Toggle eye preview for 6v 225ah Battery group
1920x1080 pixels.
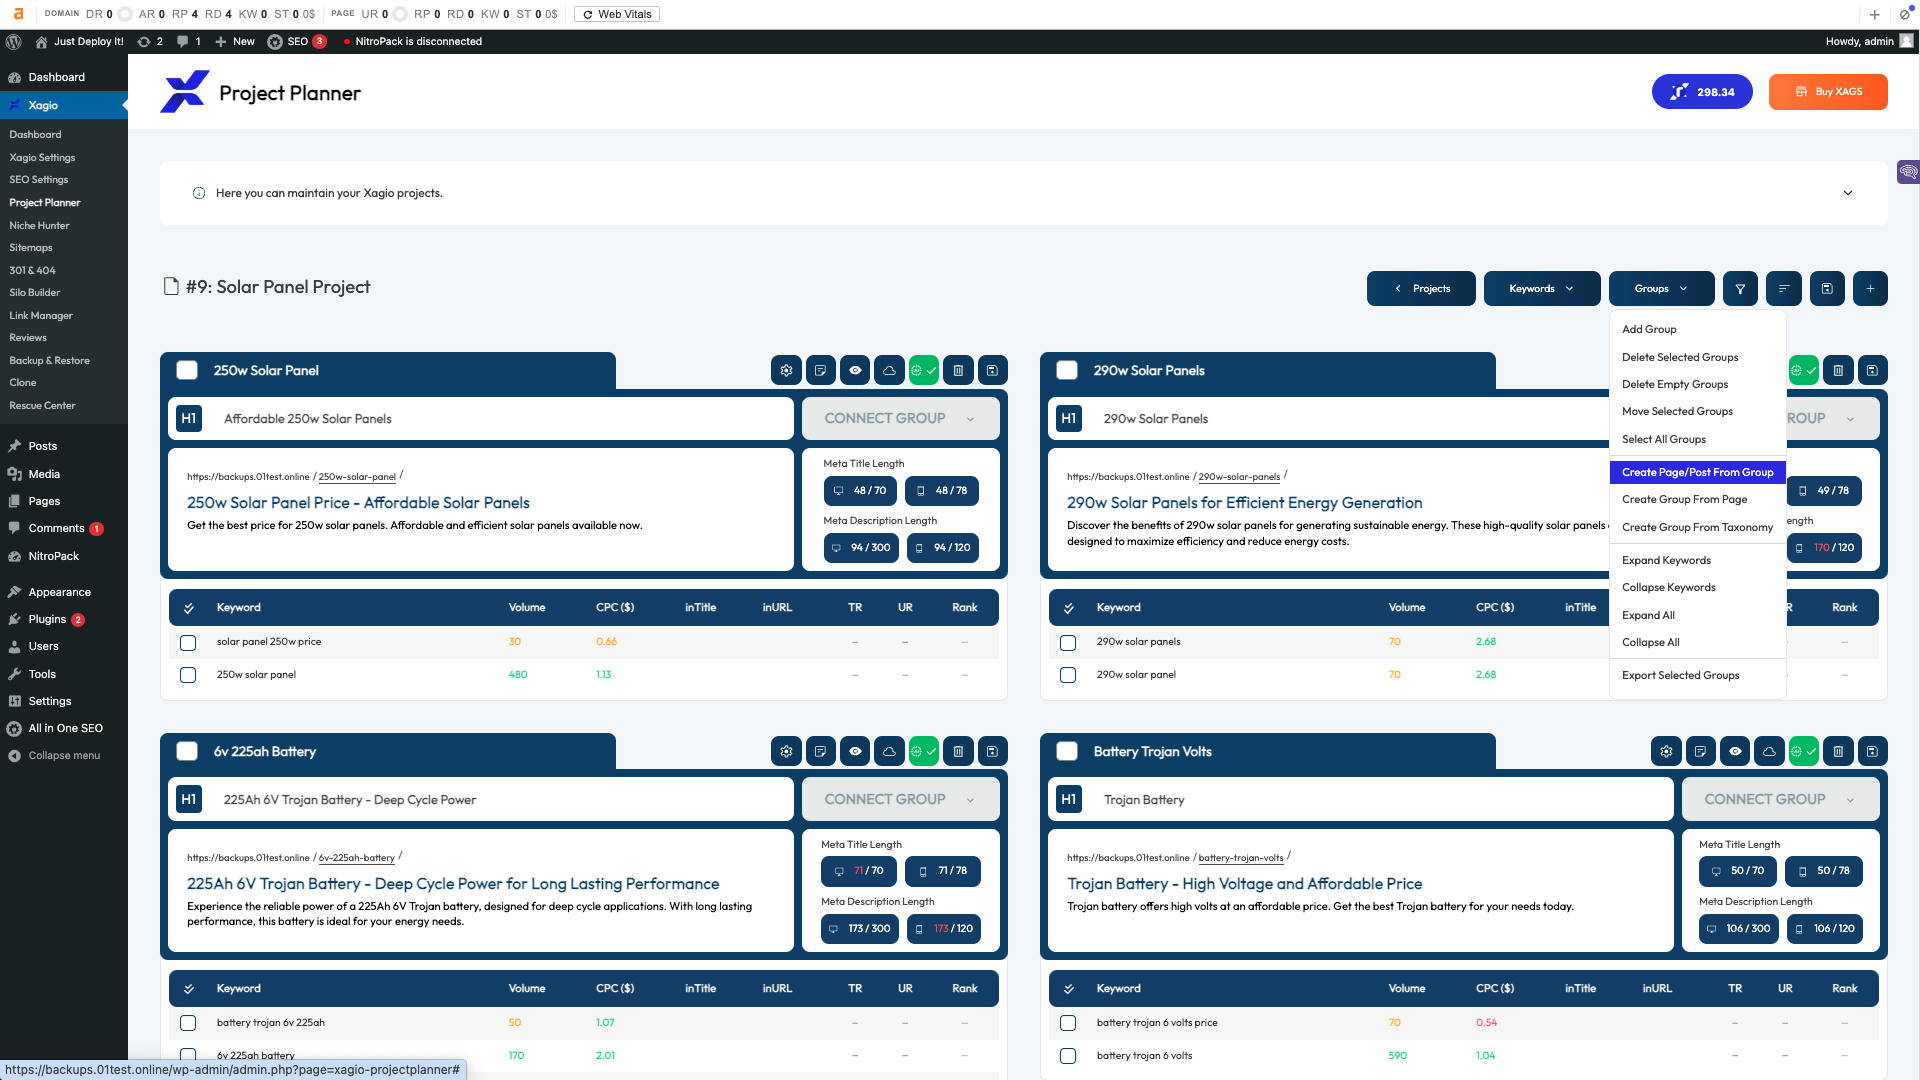point(855,752)
